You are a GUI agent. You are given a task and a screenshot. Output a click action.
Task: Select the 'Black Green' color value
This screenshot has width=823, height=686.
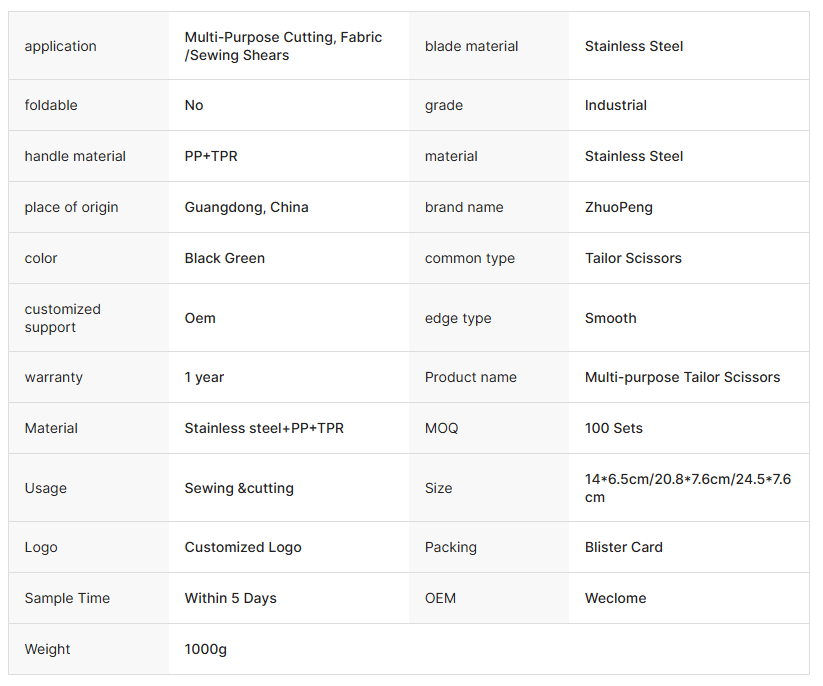[x=224, y=258]
